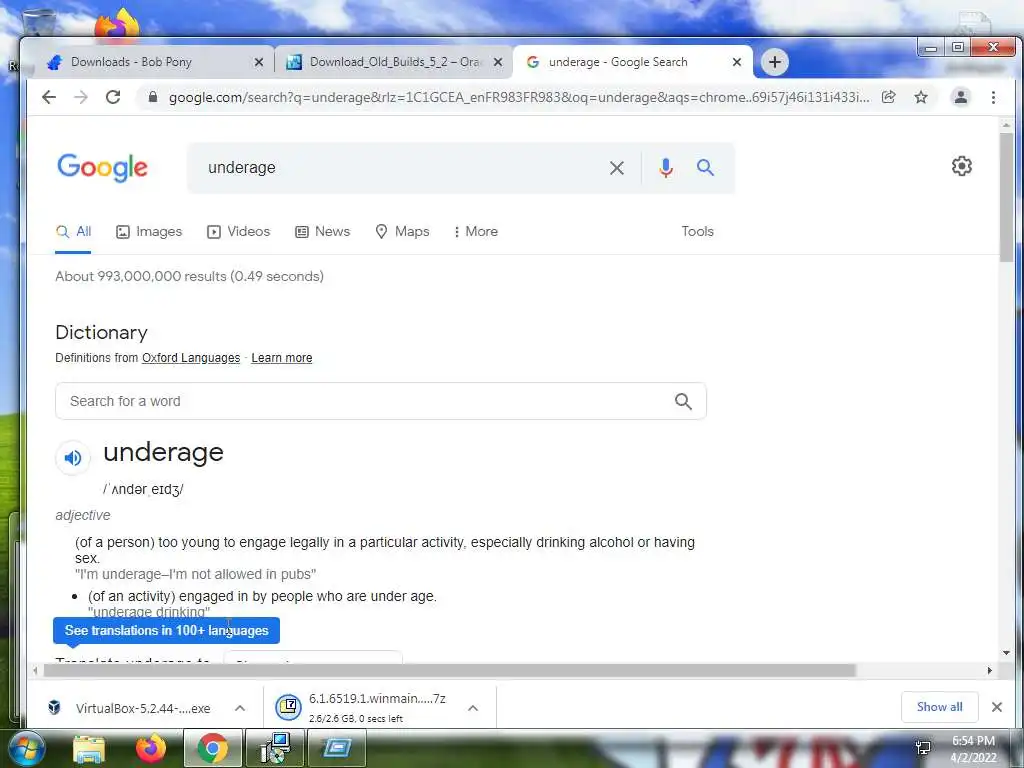Click the Oxford Languages link
The width and height of the screenshot is (1024, 768).
tap(191, 358)
